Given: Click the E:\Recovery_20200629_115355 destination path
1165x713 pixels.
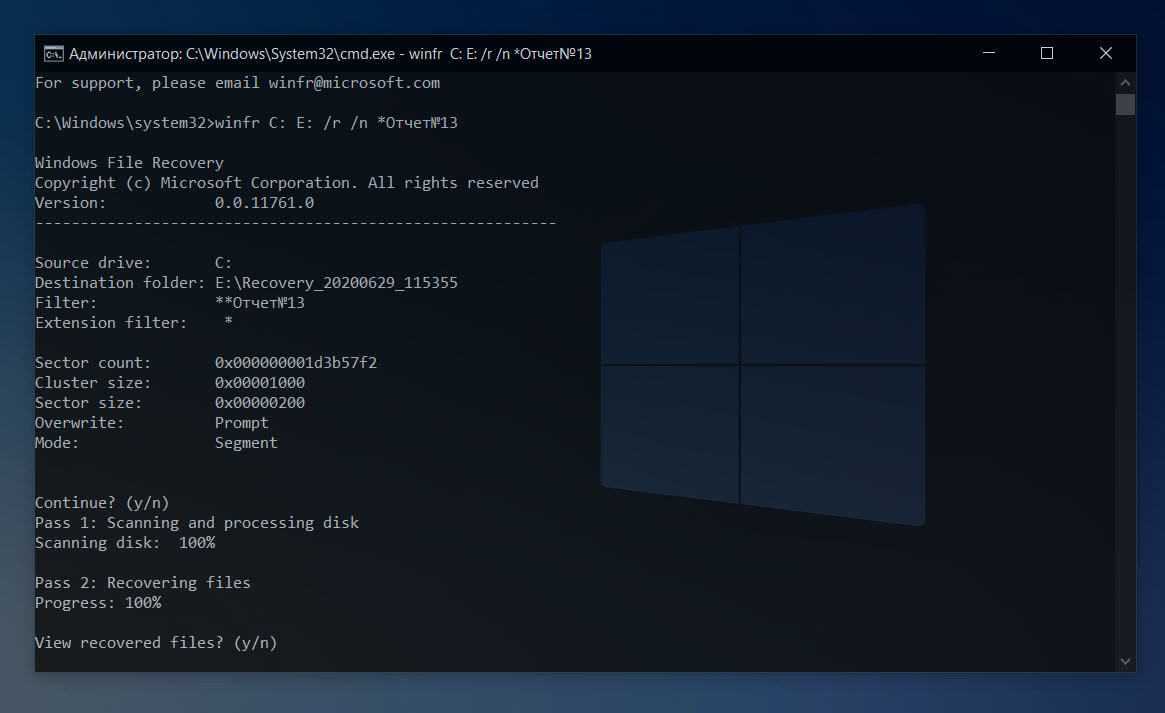Looking at the screenshot, I should tap(336, 283).
